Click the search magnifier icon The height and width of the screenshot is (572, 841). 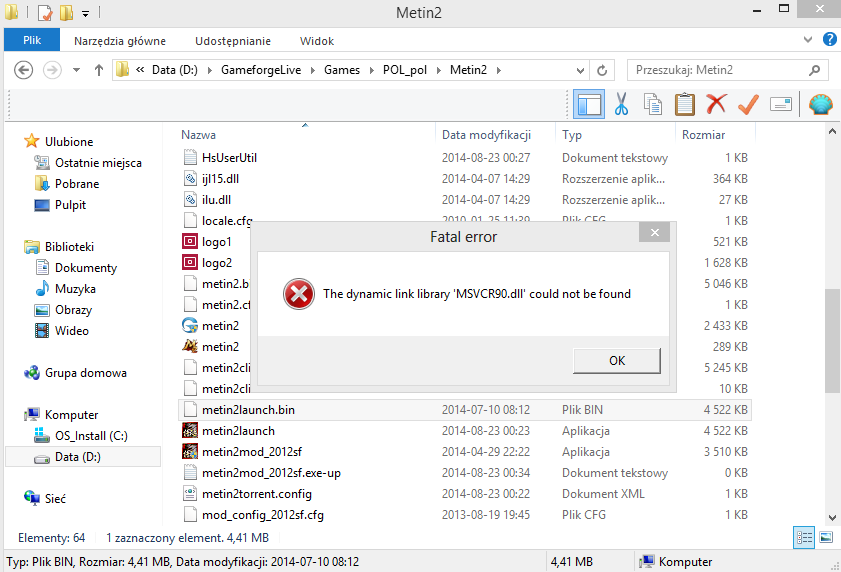(x=815, y=70)
